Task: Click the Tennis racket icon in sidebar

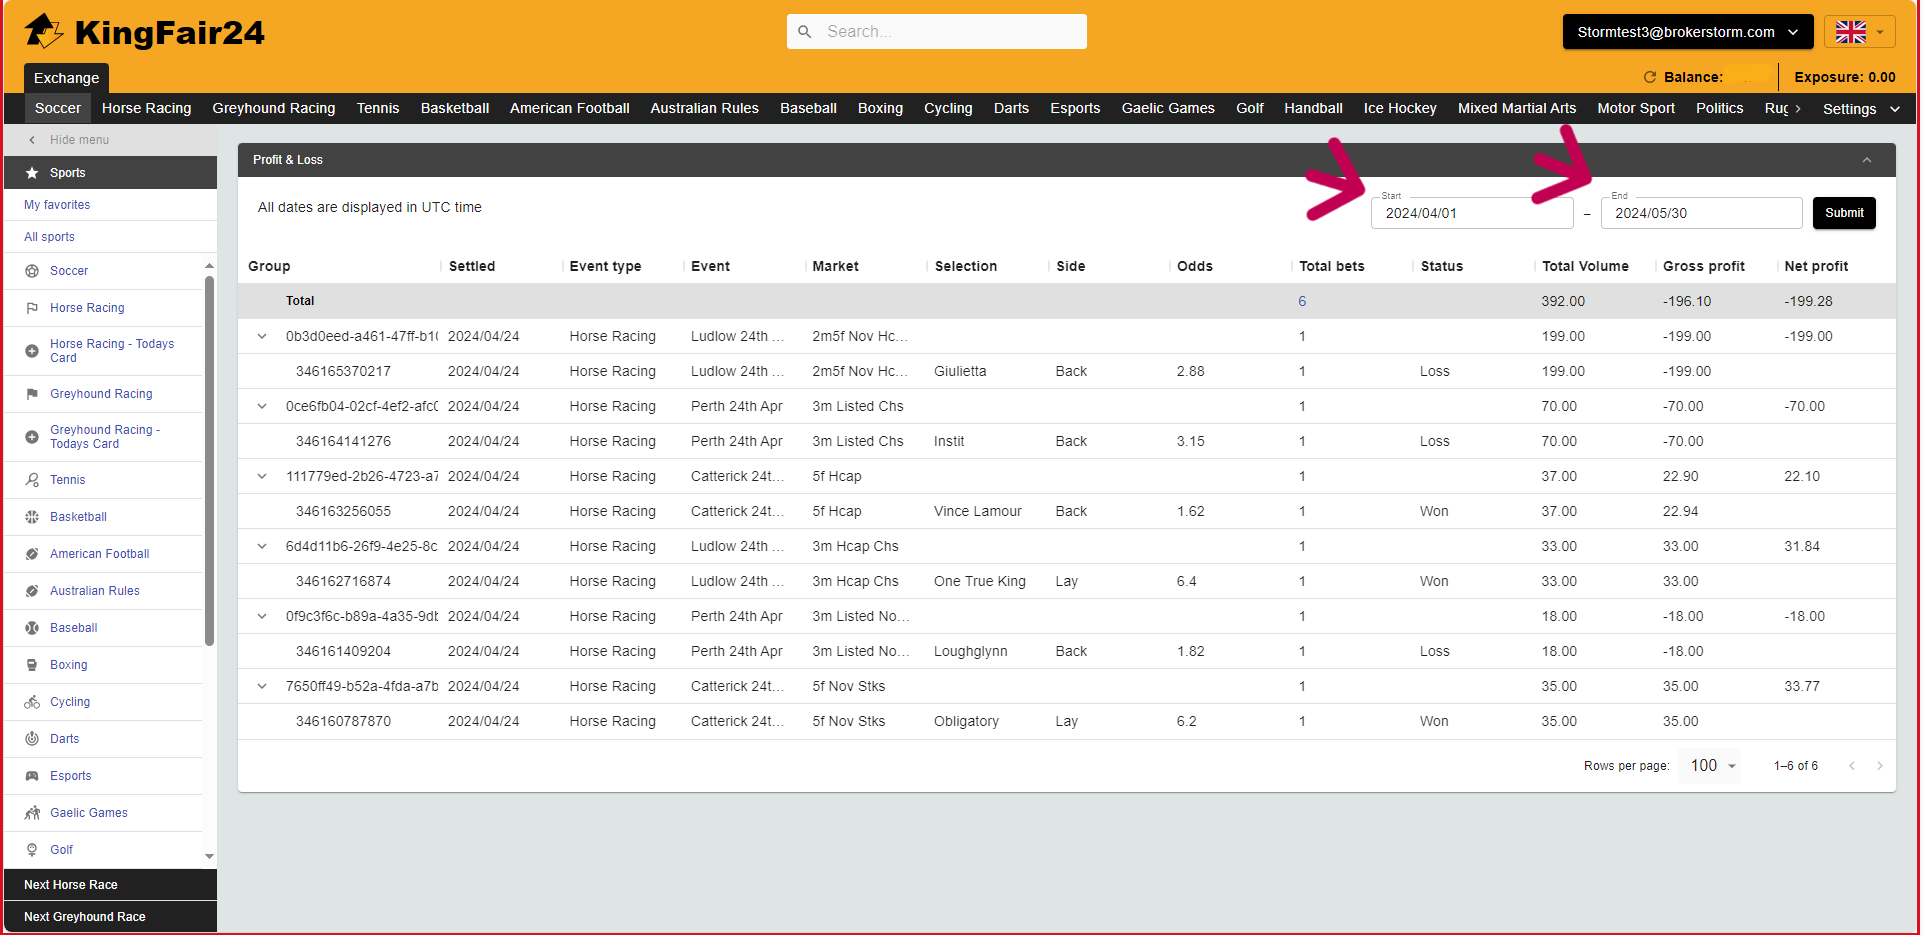Action: tap(32, 480)
